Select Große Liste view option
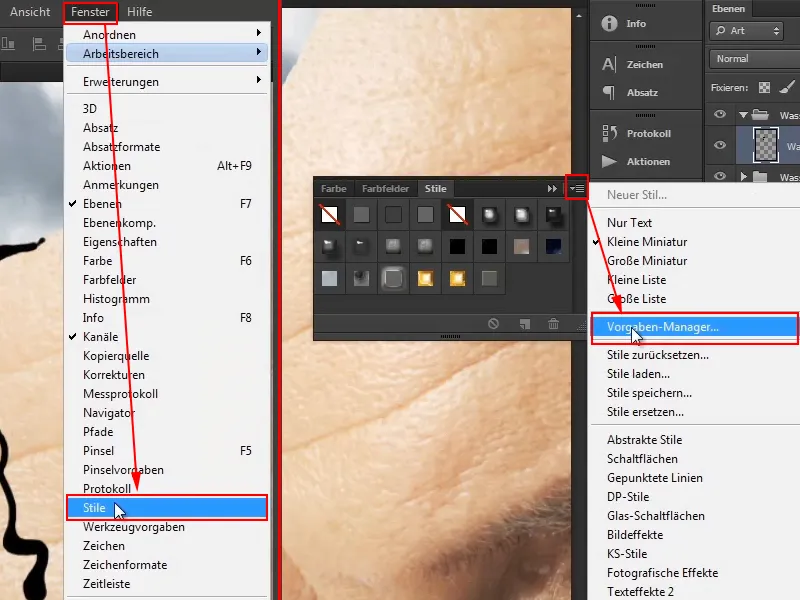This screenshot has width=800, height=600. [x=636, y=299]
